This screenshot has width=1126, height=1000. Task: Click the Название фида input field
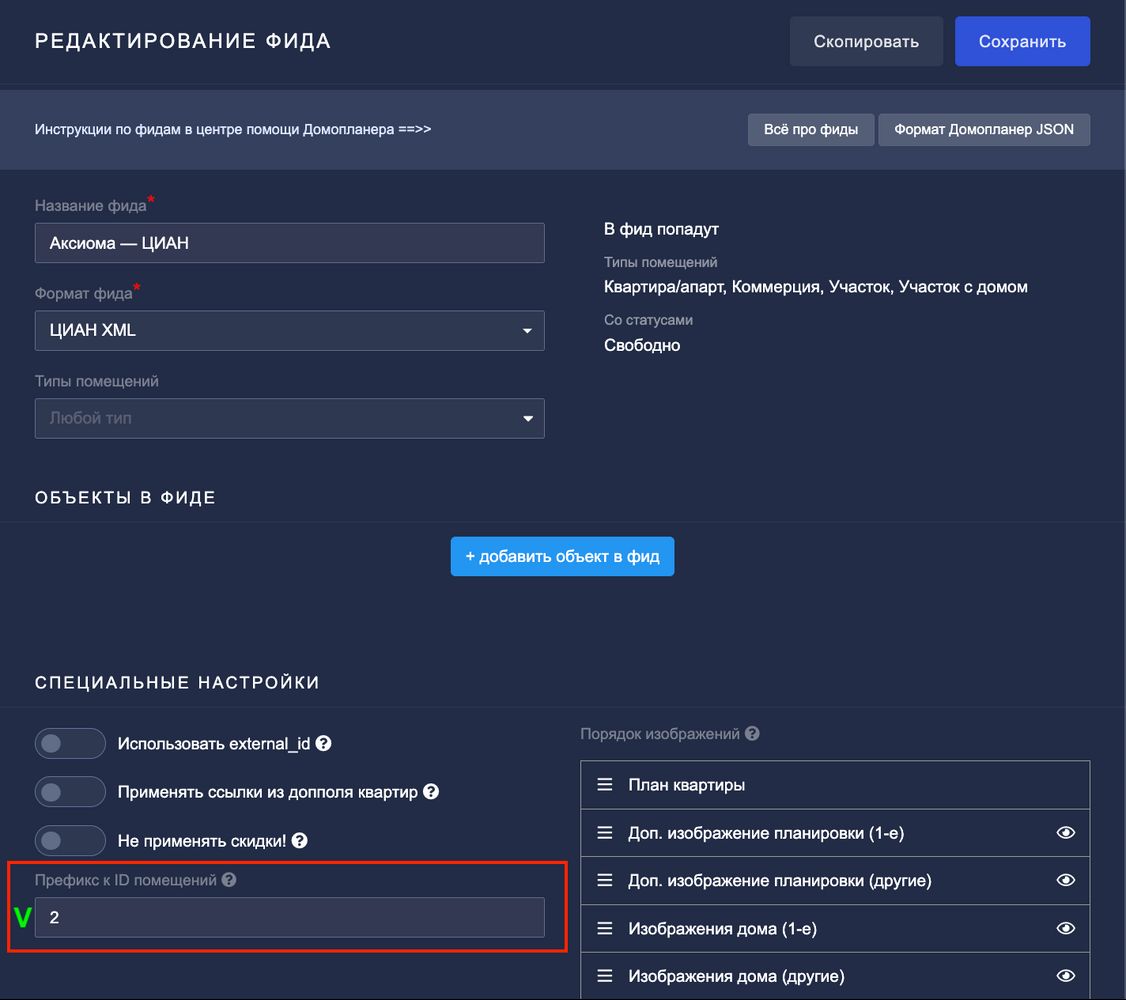[289, 243]
